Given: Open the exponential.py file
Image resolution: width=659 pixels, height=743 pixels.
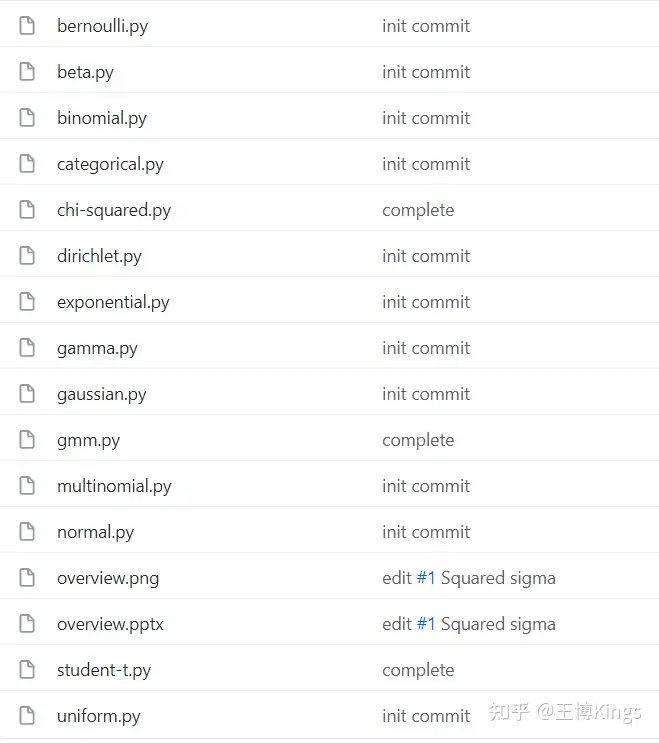Looking at the screenshot, I should click(113, 302).
